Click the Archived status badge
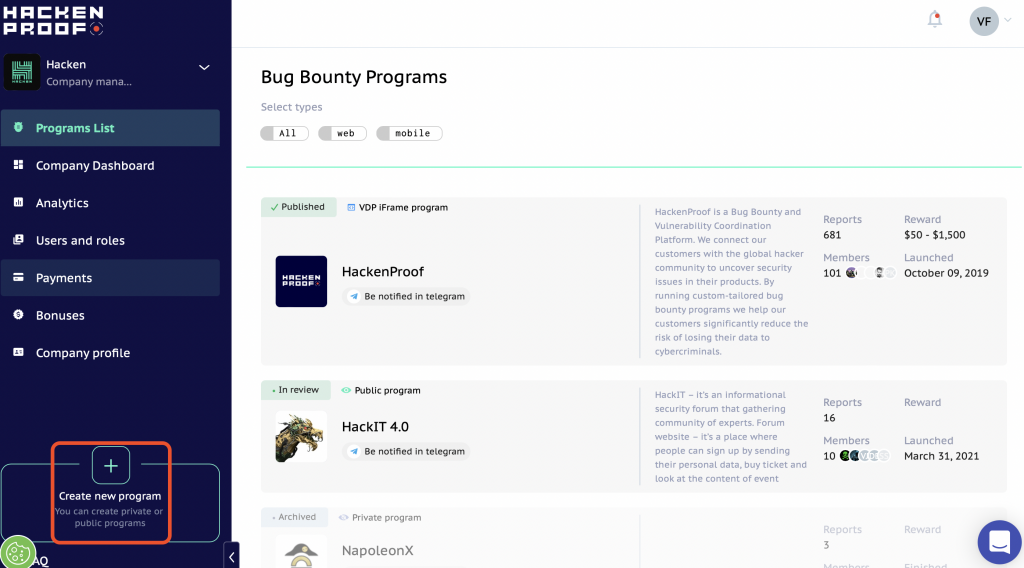1024x568 pixels. pos(294,517)
